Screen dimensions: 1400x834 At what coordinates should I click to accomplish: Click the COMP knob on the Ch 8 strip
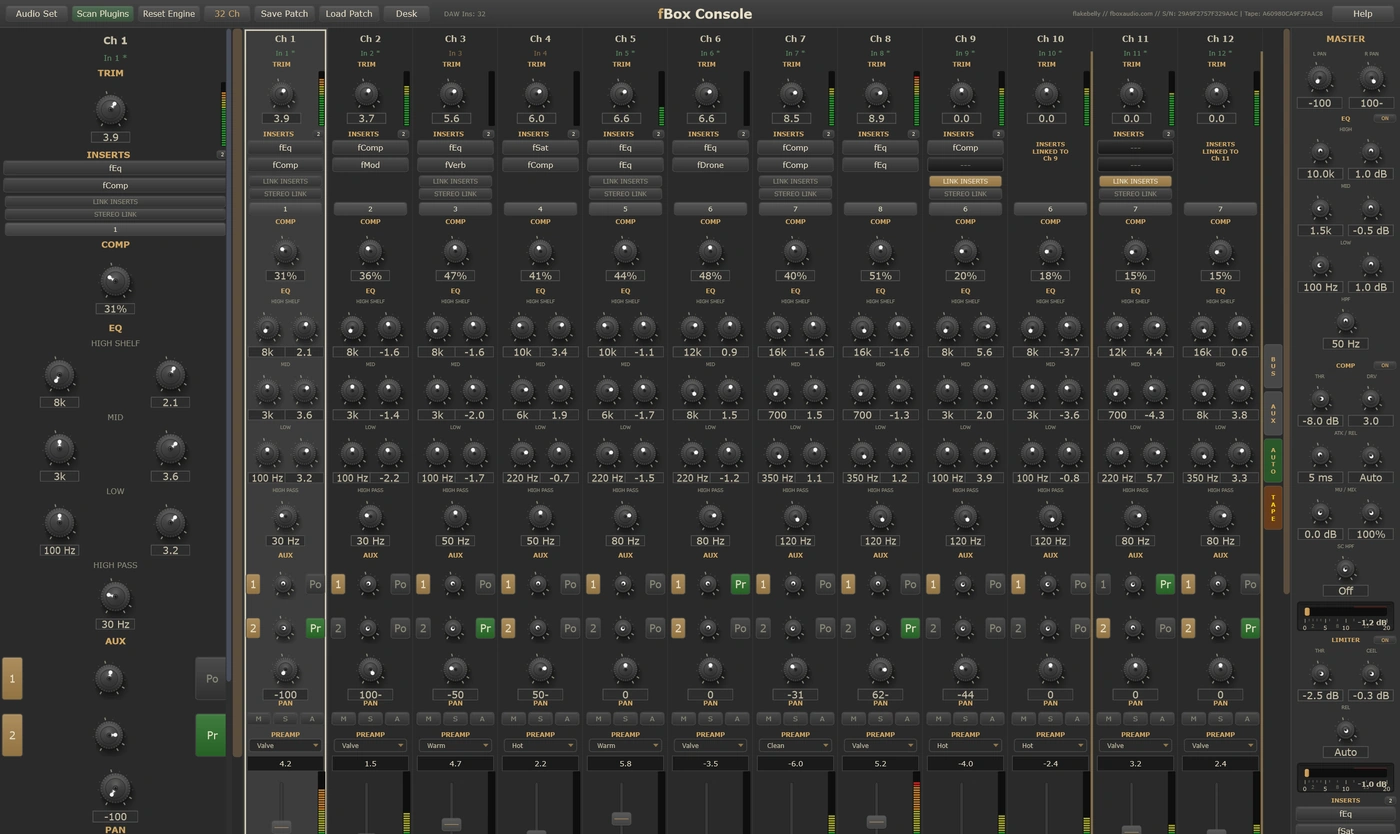(880, 251)
